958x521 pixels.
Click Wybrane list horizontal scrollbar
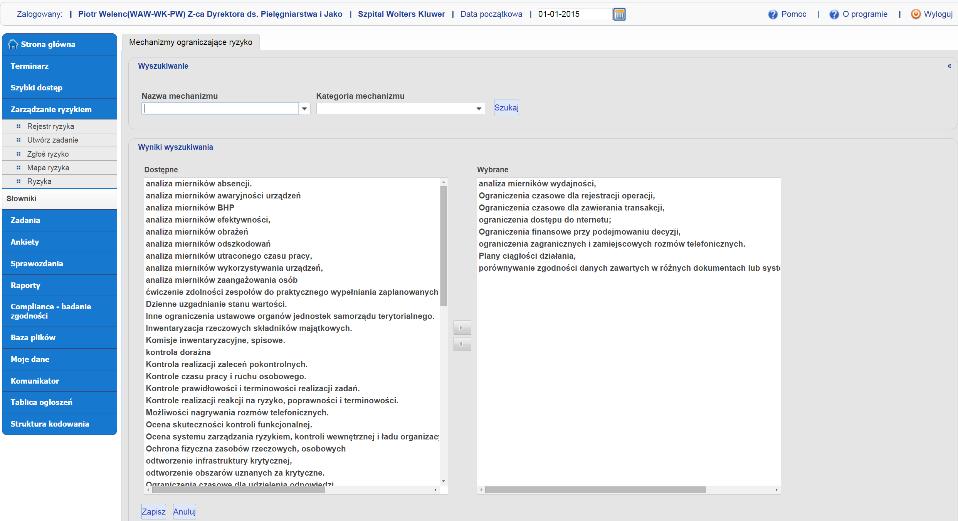pos(595,489)
